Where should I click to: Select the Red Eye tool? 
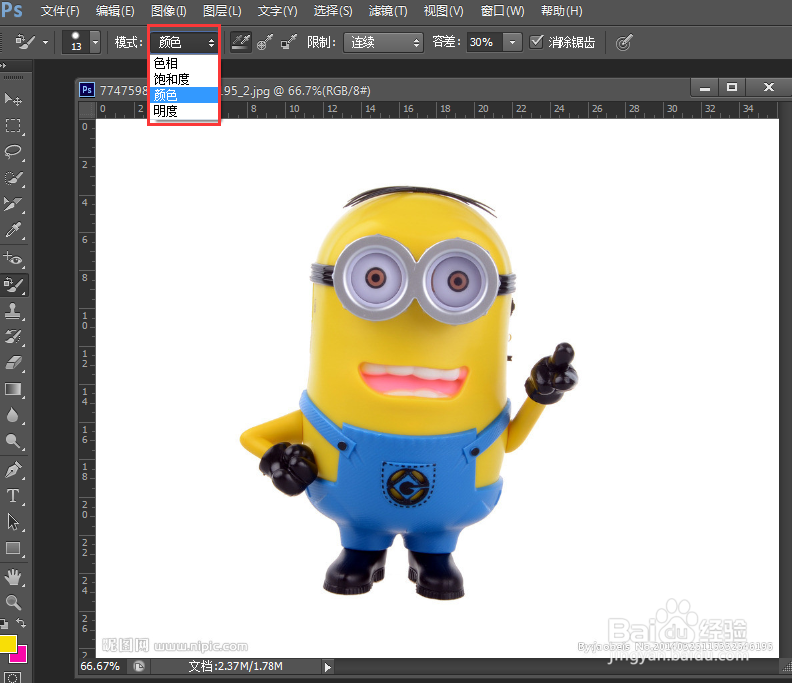tap(13, 259)
